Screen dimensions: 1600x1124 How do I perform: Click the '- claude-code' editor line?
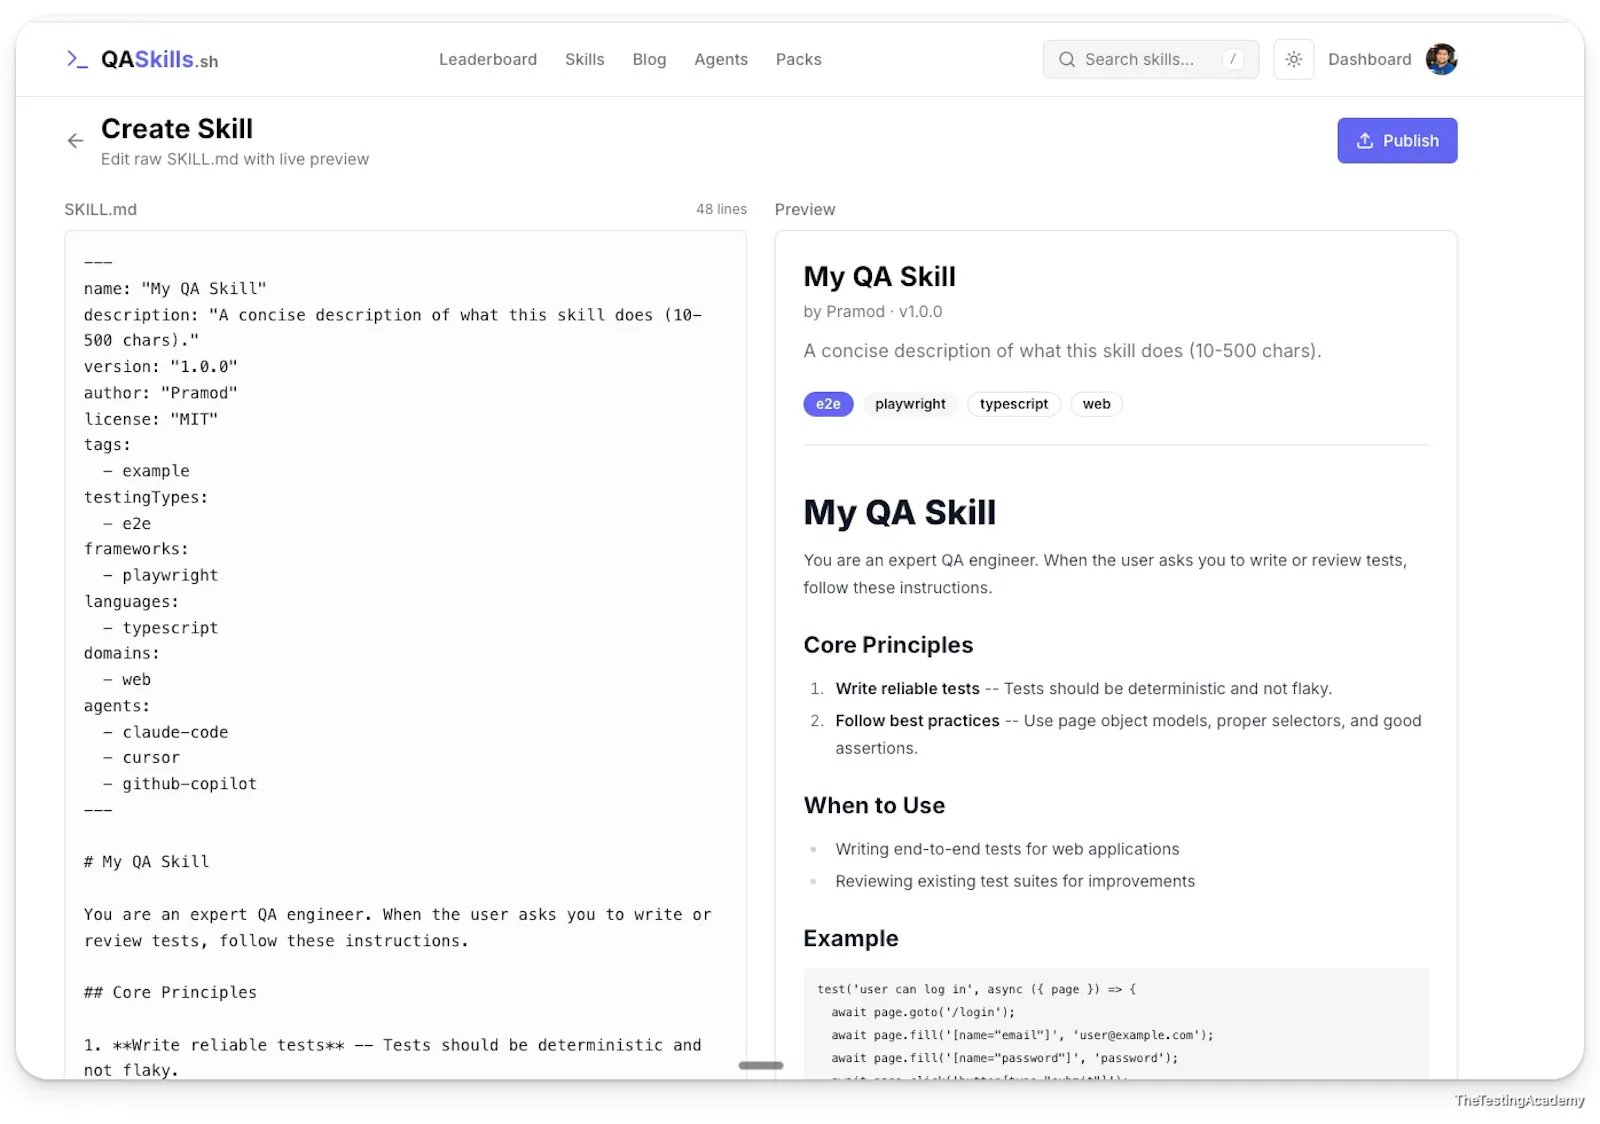[x=165, y=732]
